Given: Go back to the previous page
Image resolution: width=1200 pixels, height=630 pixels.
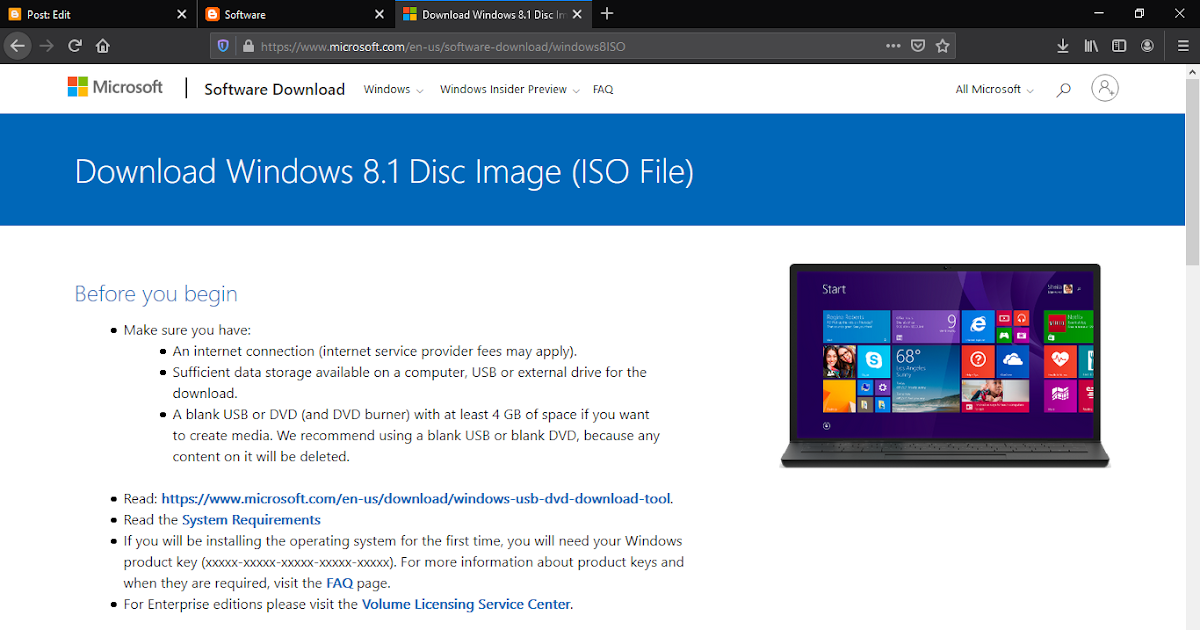Looking at the screenshot, I should click(17, 45).
